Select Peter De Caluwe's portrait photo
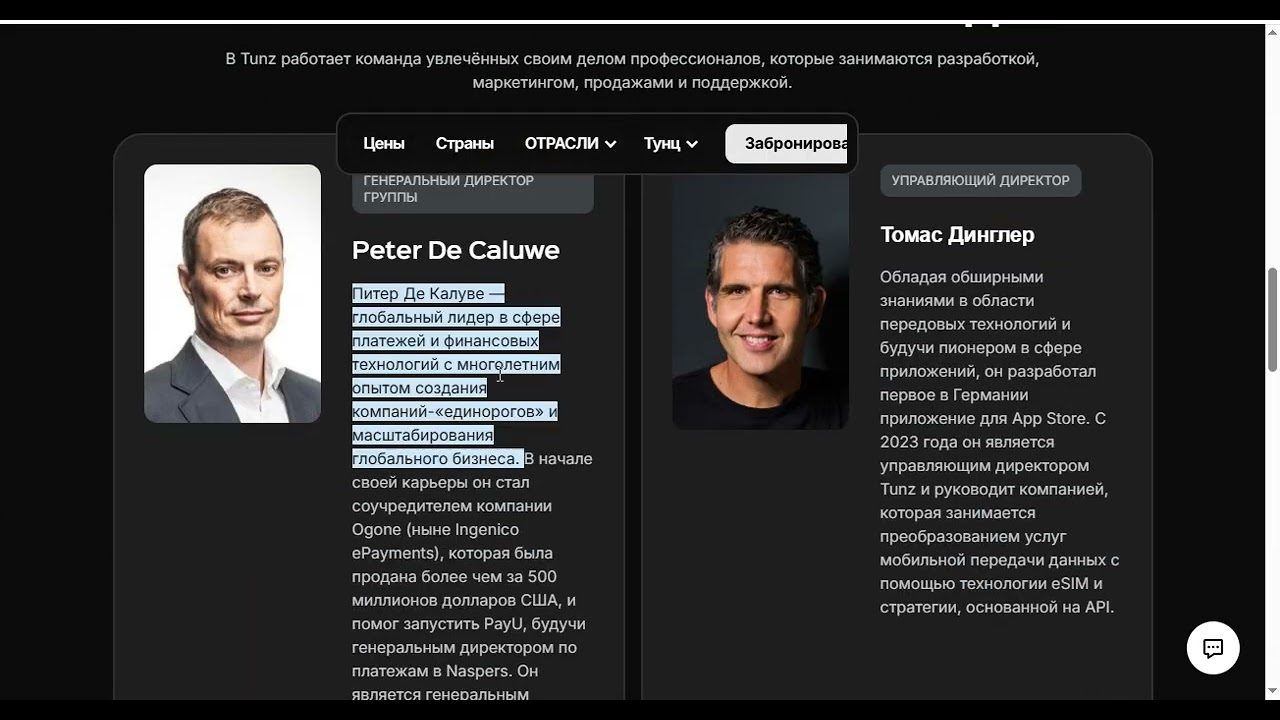This screenshot has width=1280, height=720. point(232,293)
